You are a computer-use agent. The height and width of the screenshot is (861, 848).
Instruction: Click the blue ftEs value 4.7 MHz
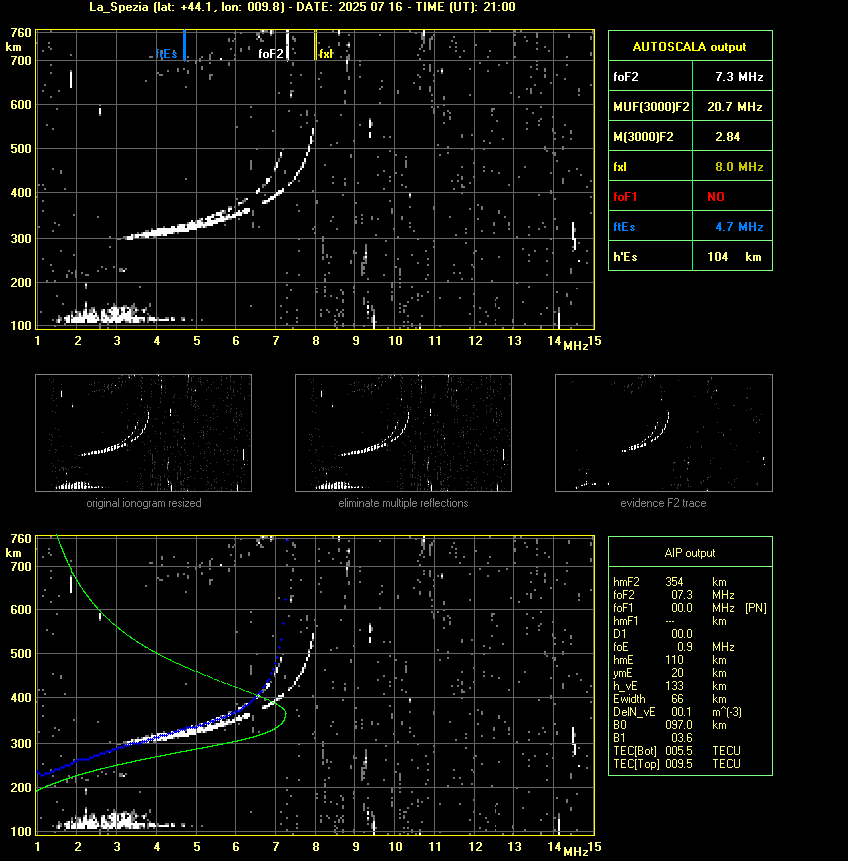(739, 227)
